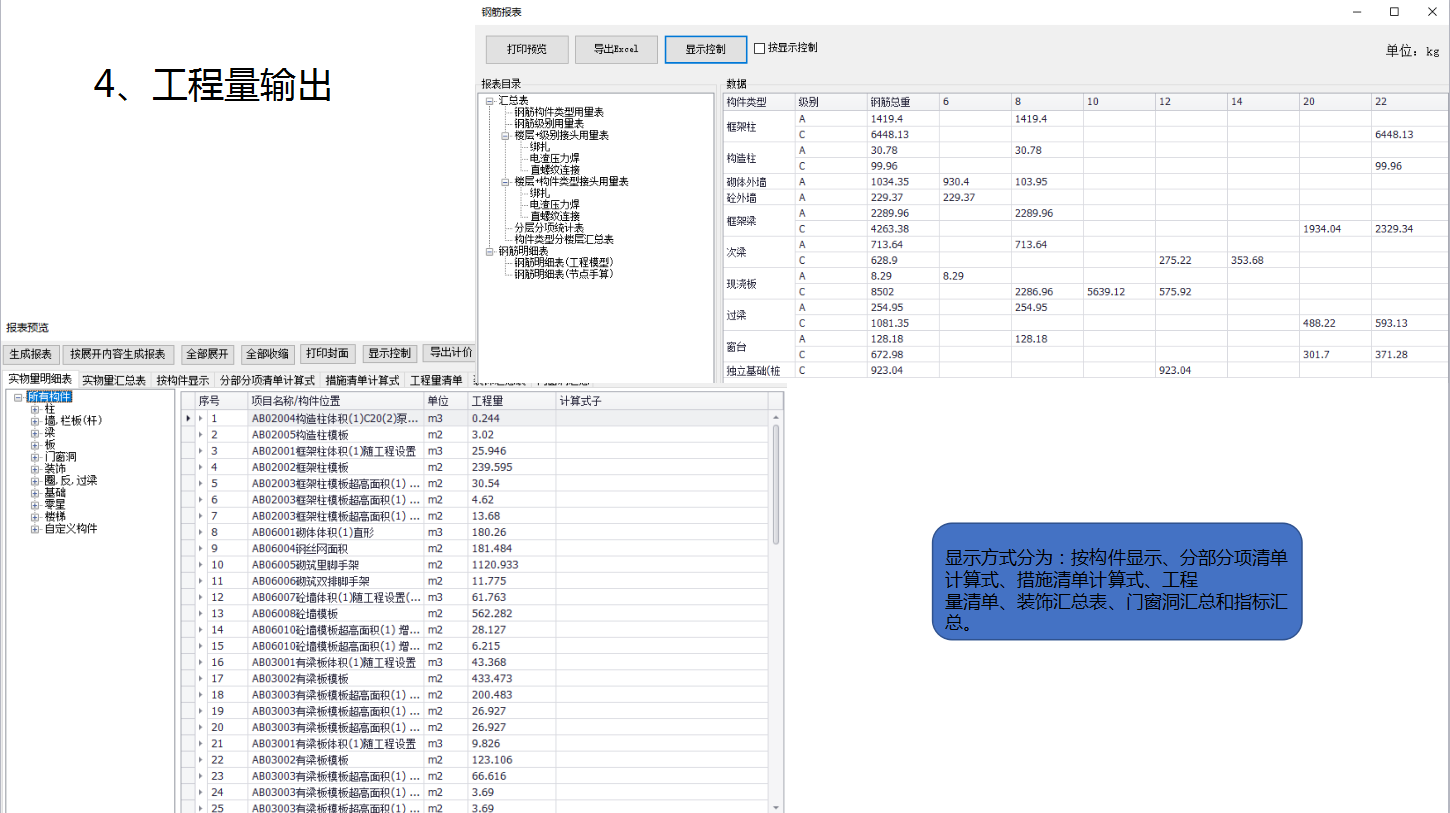Collapse 楼层+级别接头用量表 node

506,135
